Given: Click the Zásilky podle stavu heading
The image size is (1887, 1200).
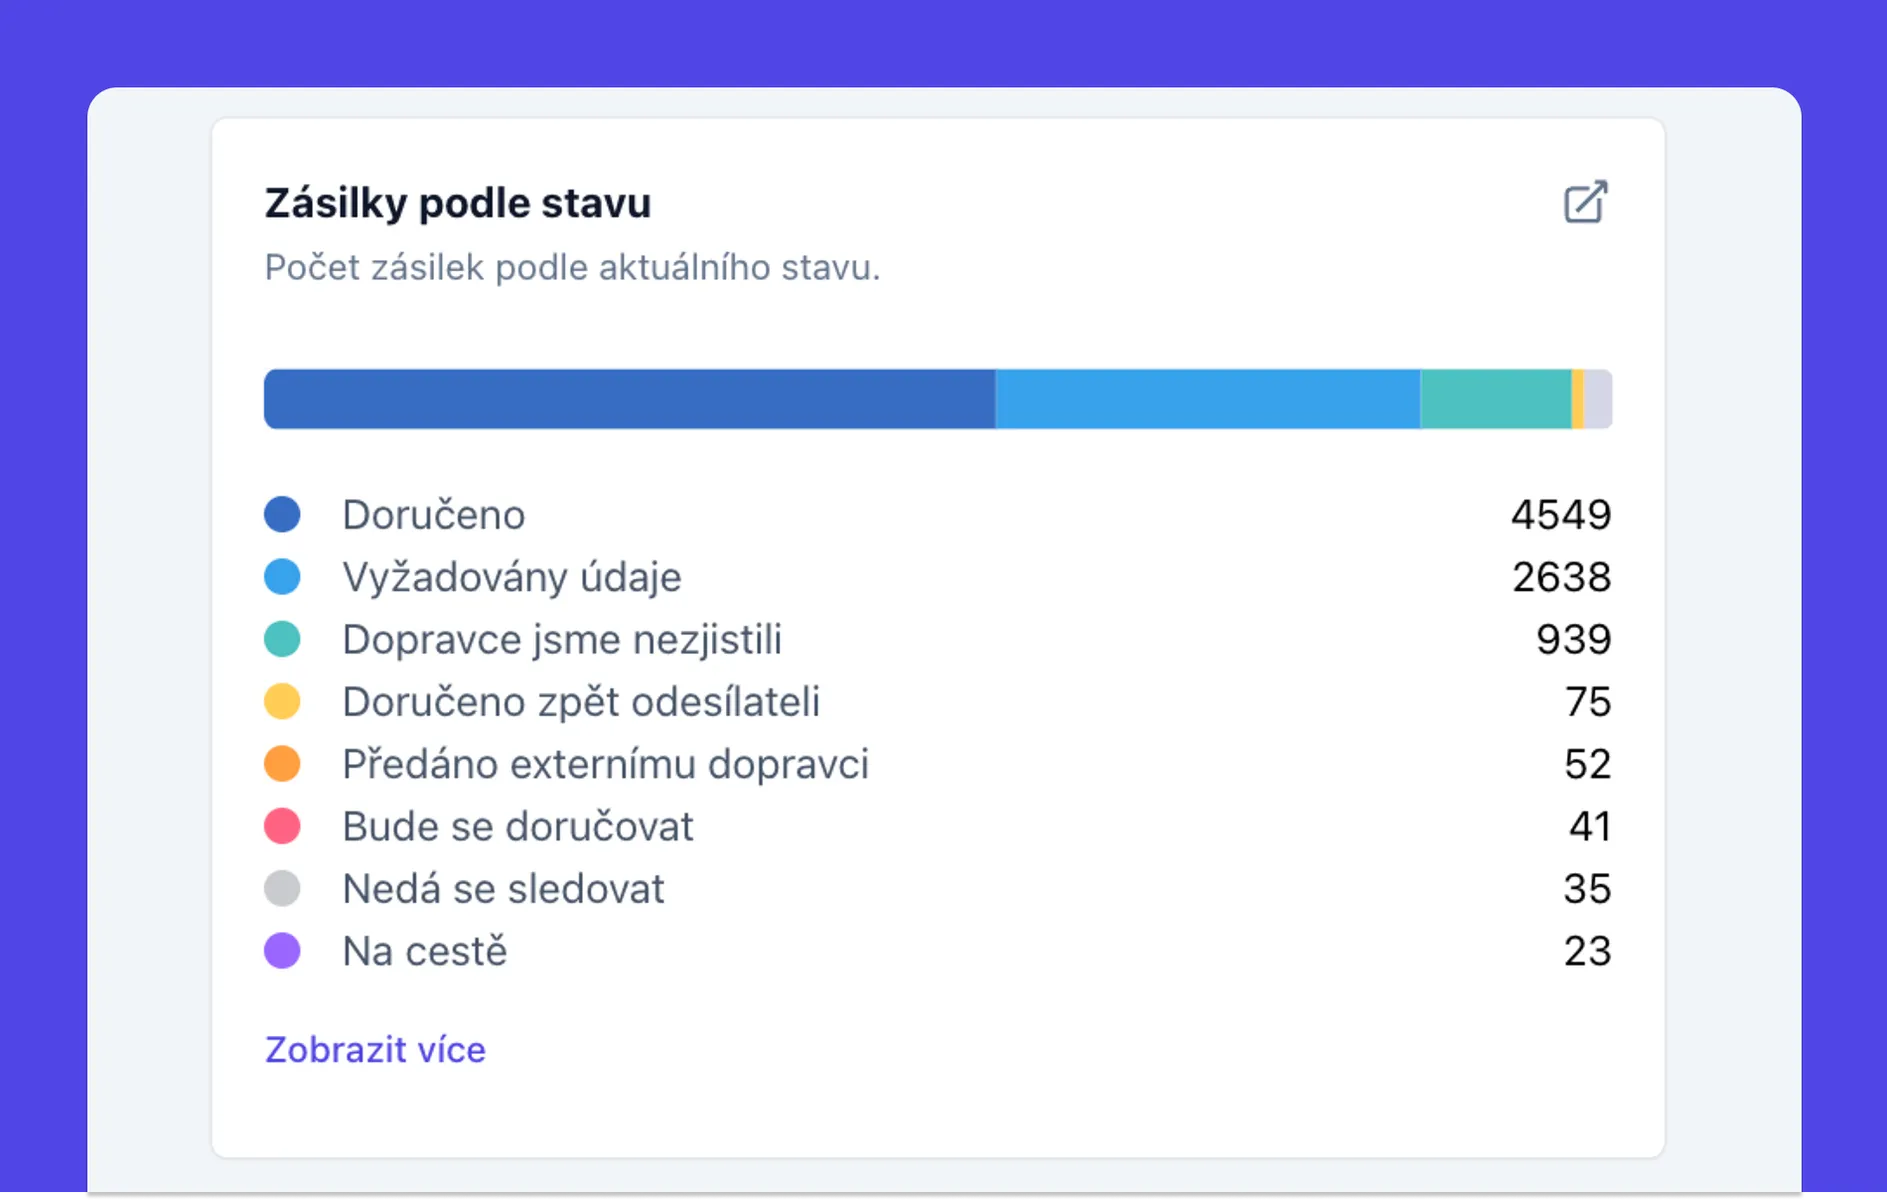Looking at the screenshot, I should click(457, 202).
